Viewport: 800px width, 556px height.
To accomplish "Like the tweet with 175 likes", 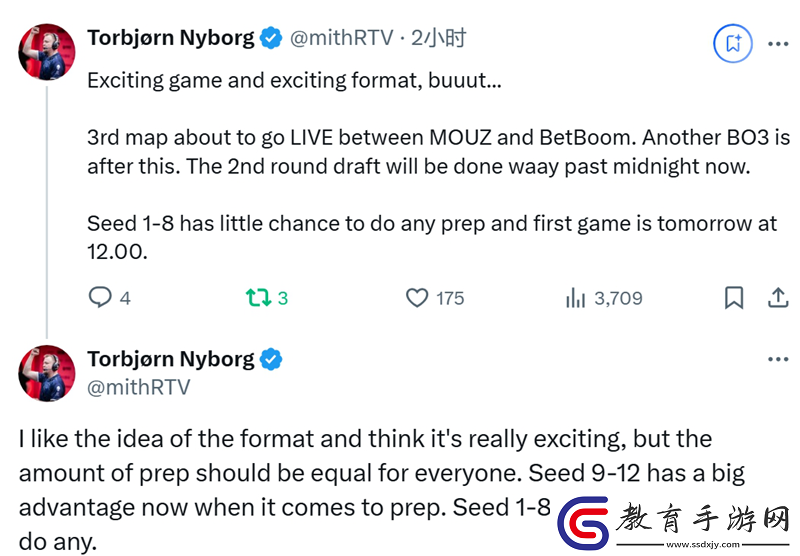I will click(417, 298).
